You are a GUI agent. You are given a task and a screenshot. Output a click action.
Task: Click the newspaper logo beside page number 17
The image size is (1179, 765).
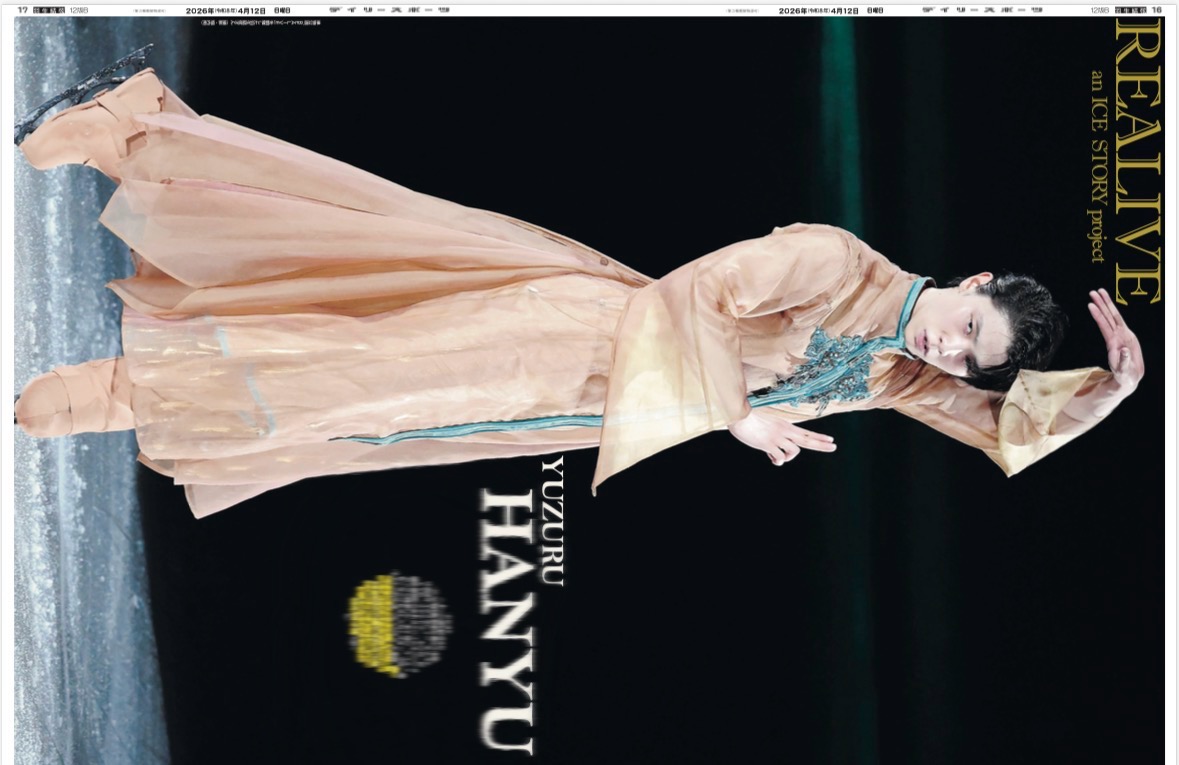point(48,10)
